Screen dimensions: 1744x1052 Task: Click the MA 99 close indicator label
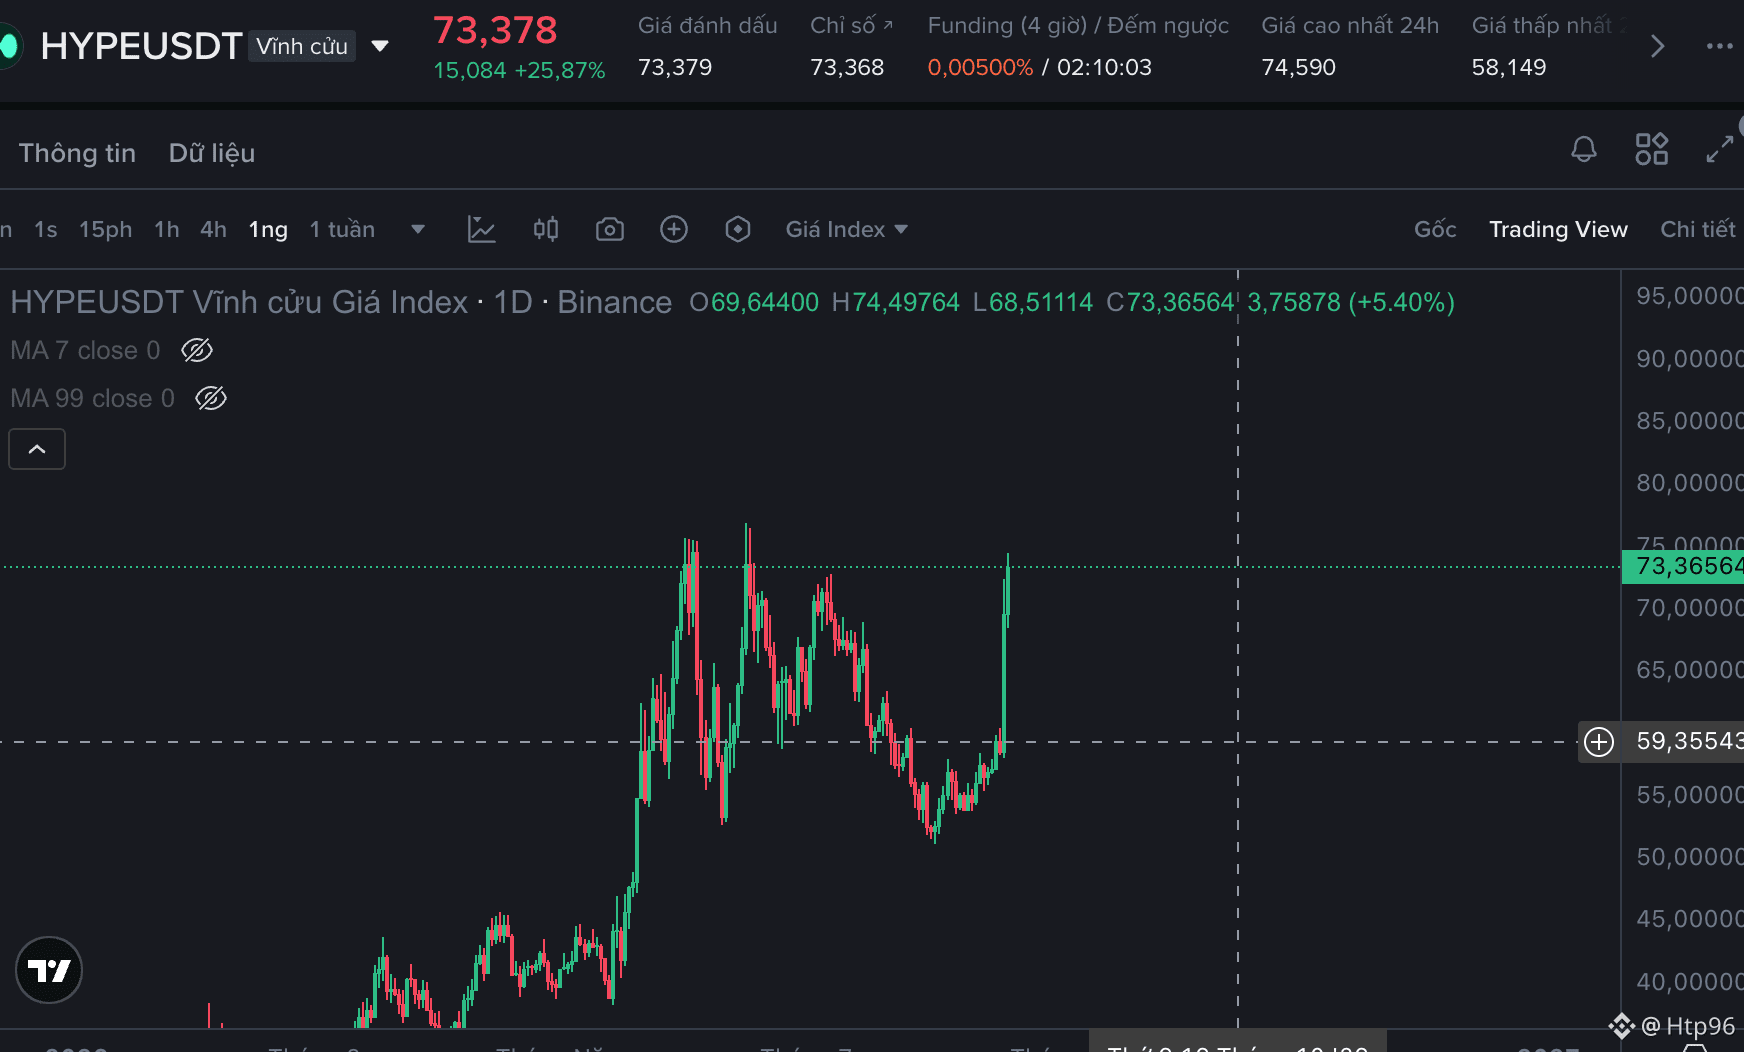coord(92,398)
